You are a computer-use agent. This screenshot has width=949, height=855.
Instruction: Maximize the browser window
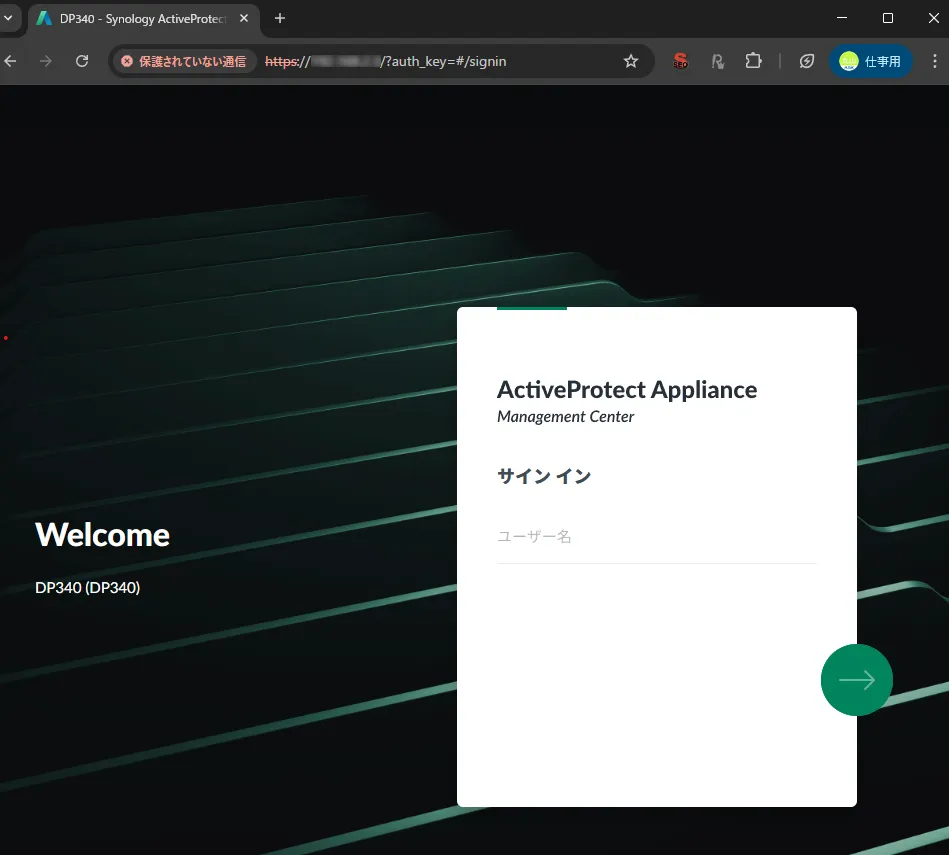888,18
